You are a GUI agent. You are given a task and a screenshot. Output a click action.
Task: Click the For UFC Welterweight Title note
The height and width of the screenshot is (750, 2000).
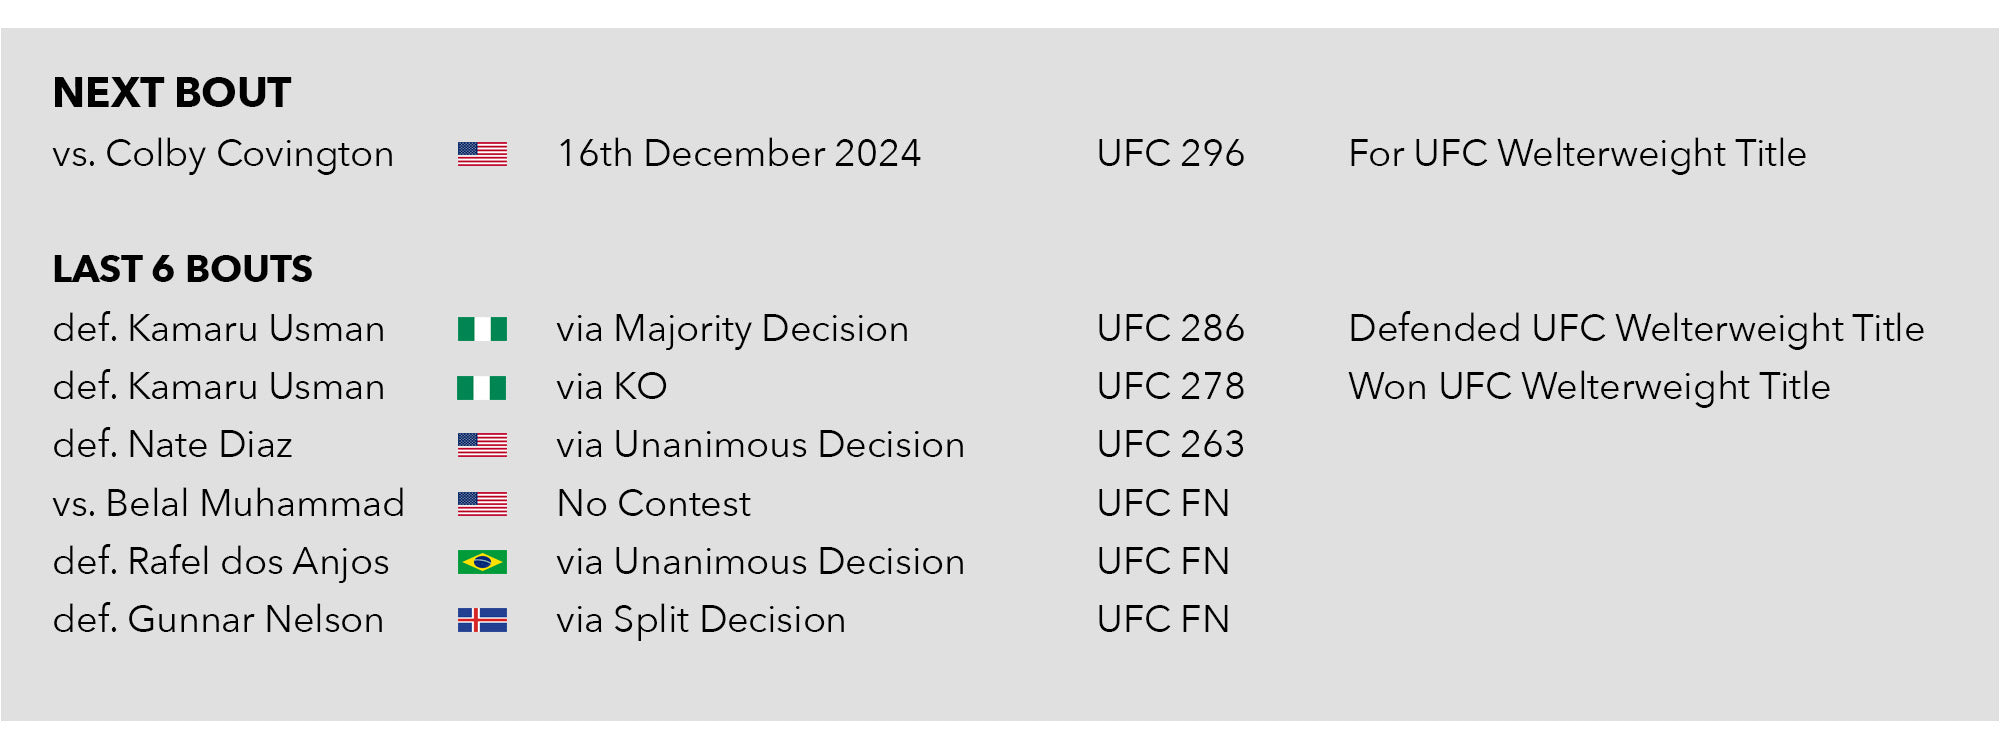1577,154
